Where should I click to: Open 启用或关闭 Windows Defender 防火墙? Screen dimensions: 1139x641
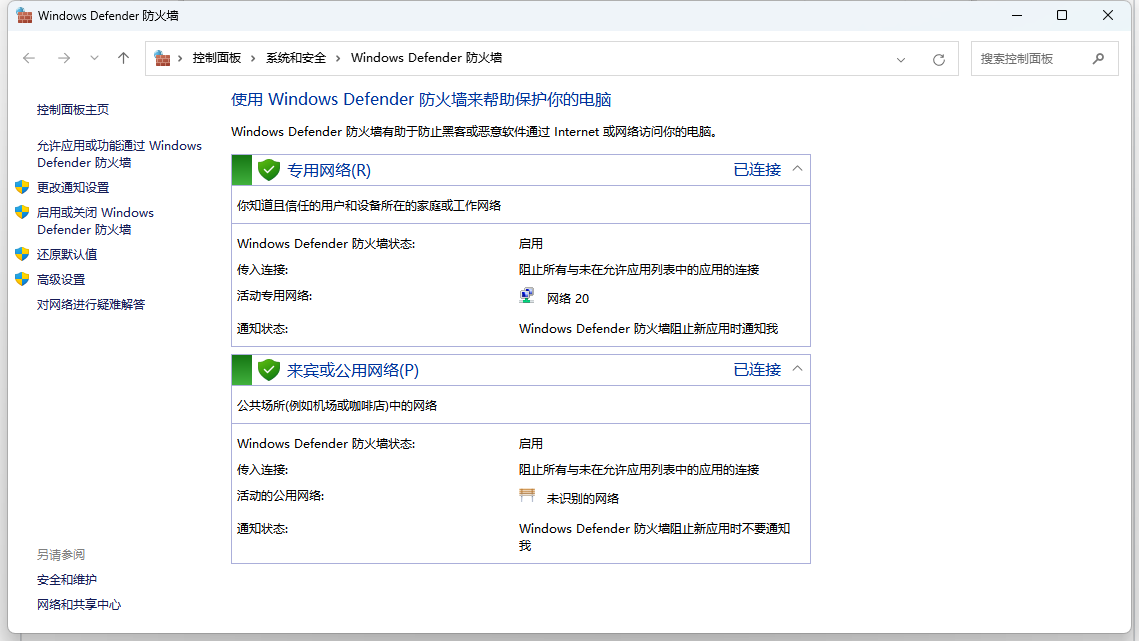pos(95,221)
